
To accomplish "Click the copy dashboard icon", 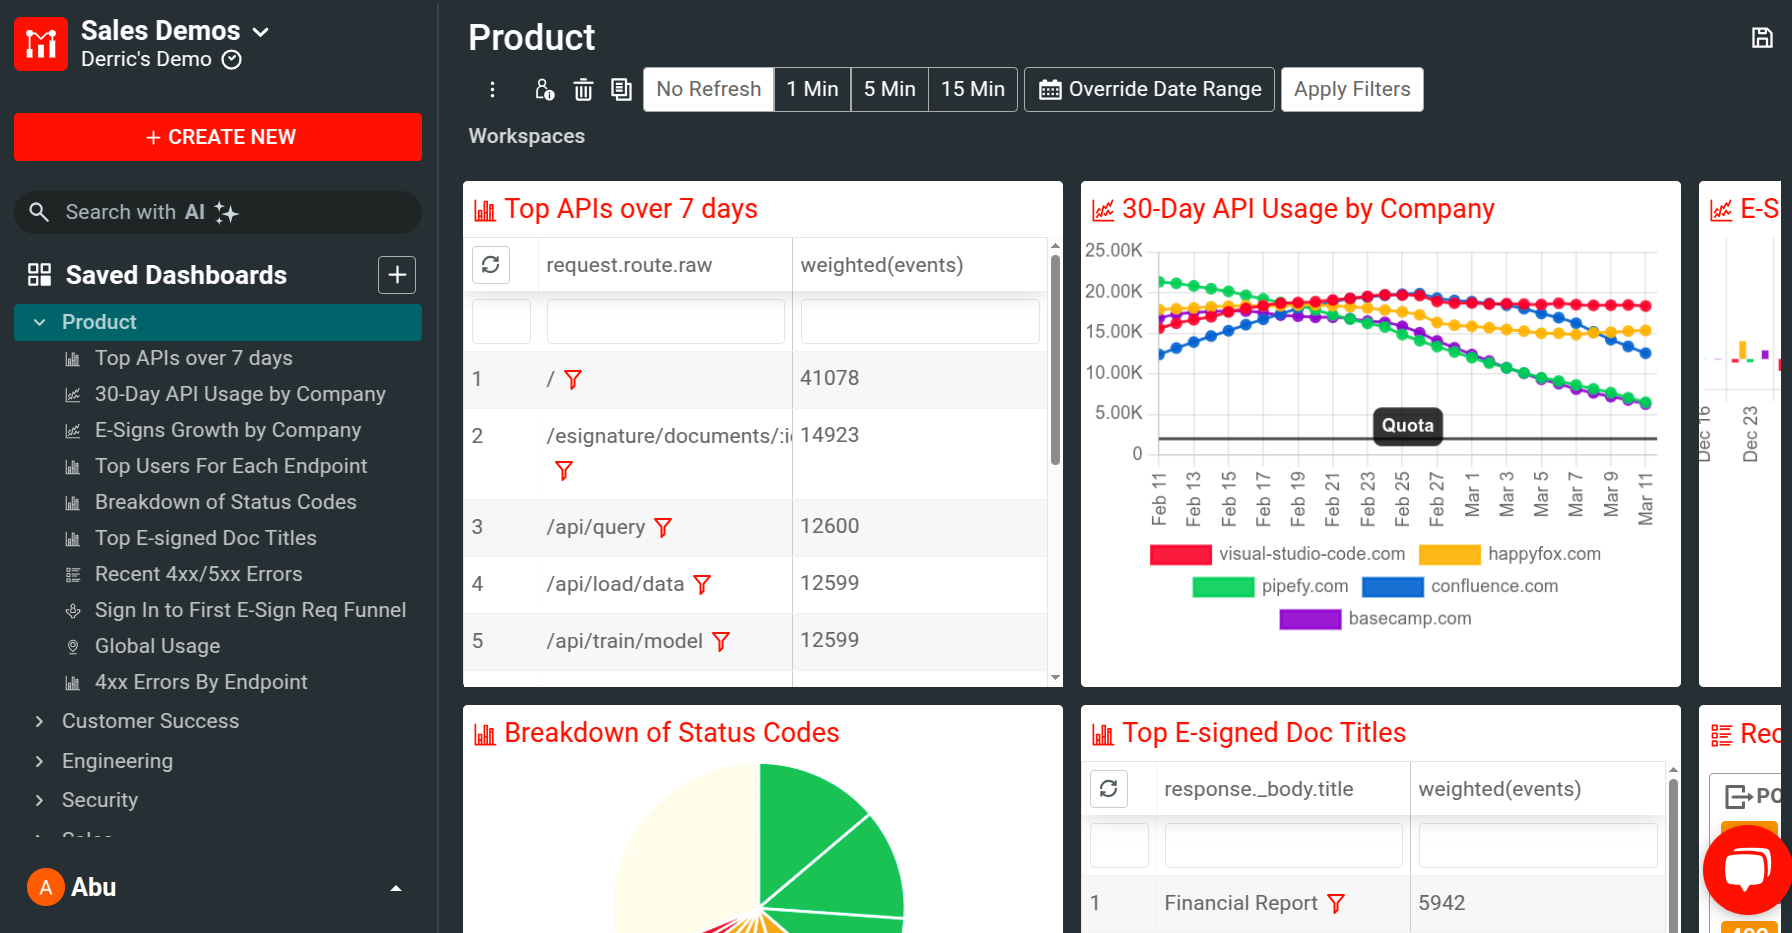I will [x=621, y=89].
